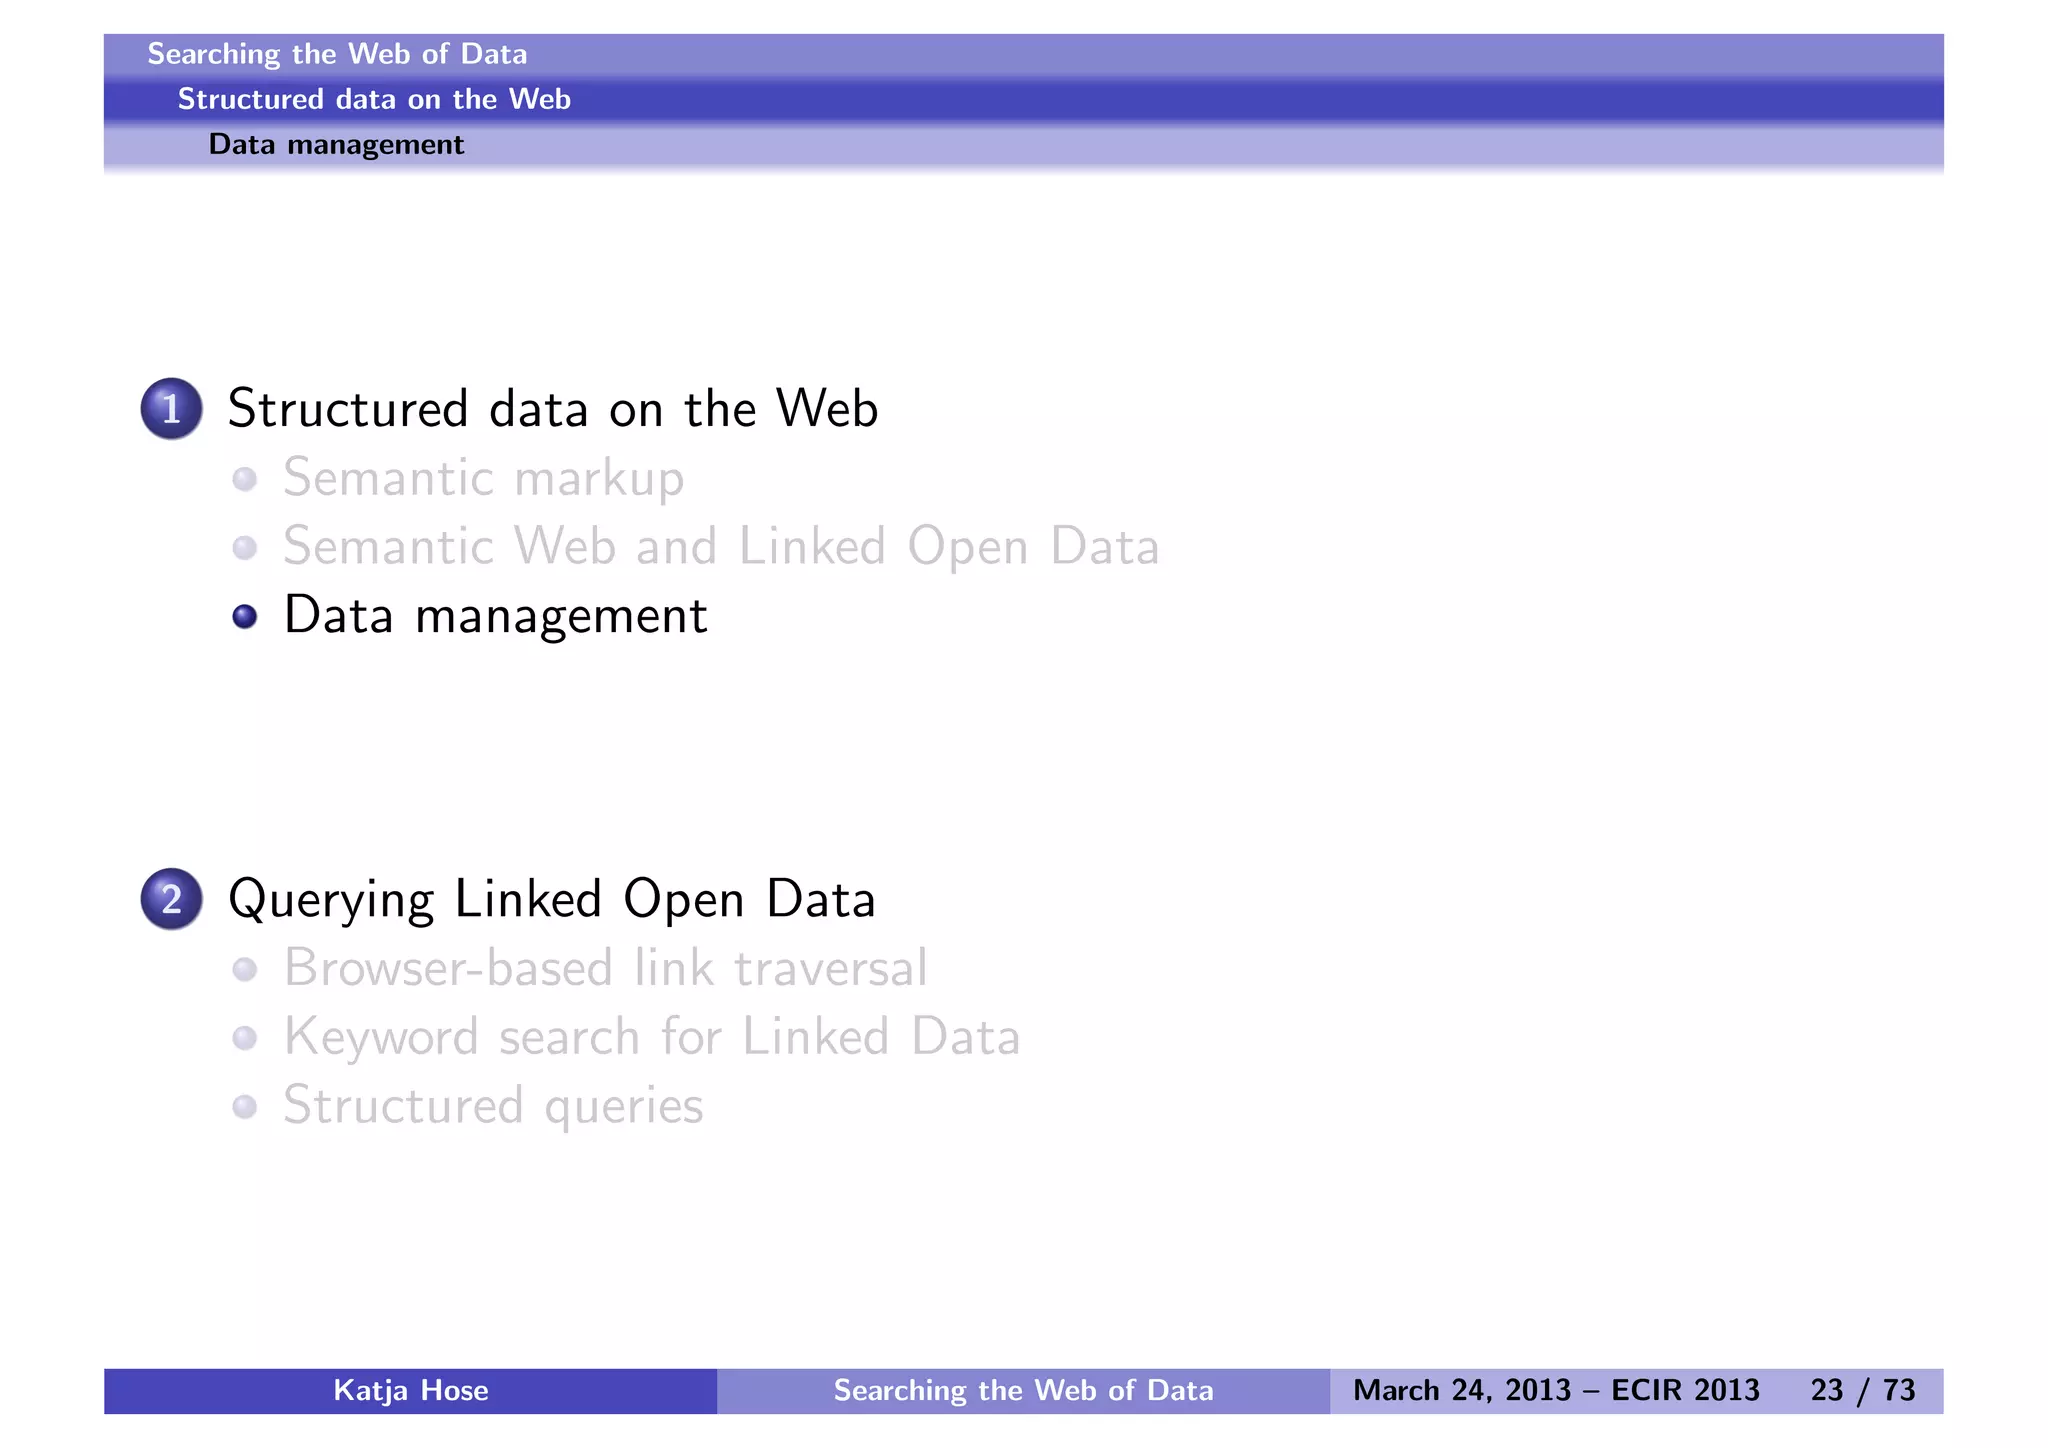Click footer title 'Searching the Web of Data'
Viewport: 2048px width, 1448px height.
1024,1391
